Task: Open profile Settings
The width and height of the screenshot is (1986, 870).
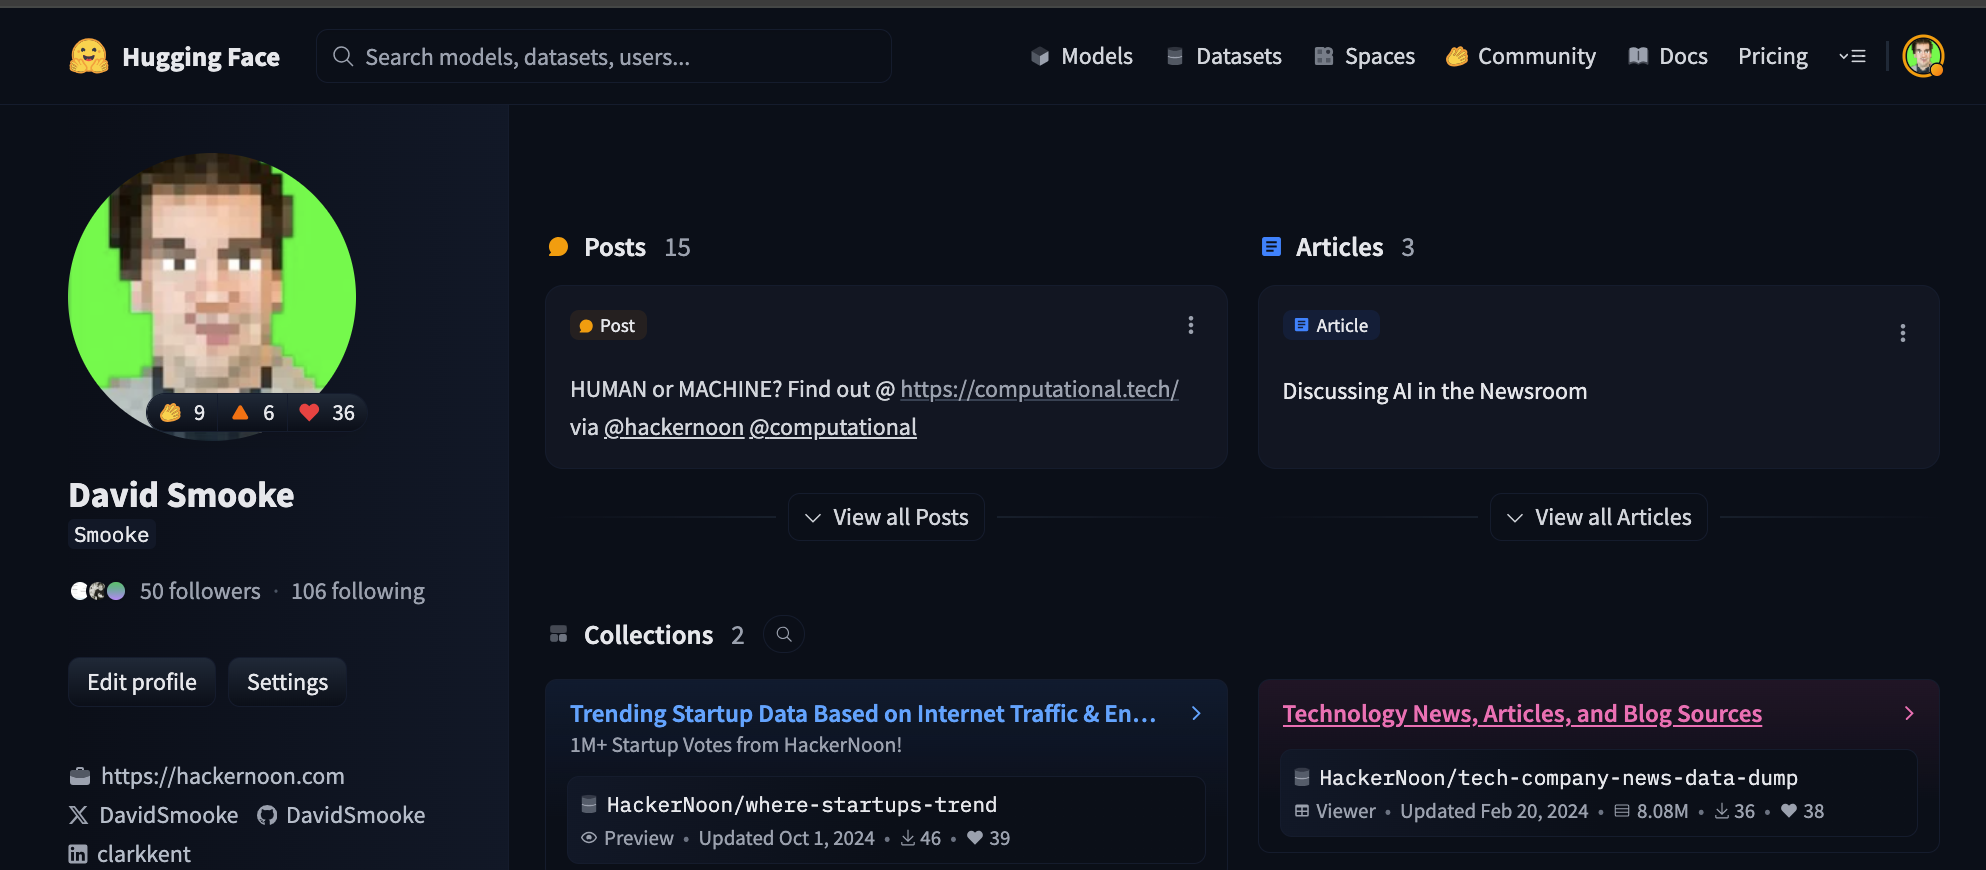Action: coord(287,682)
